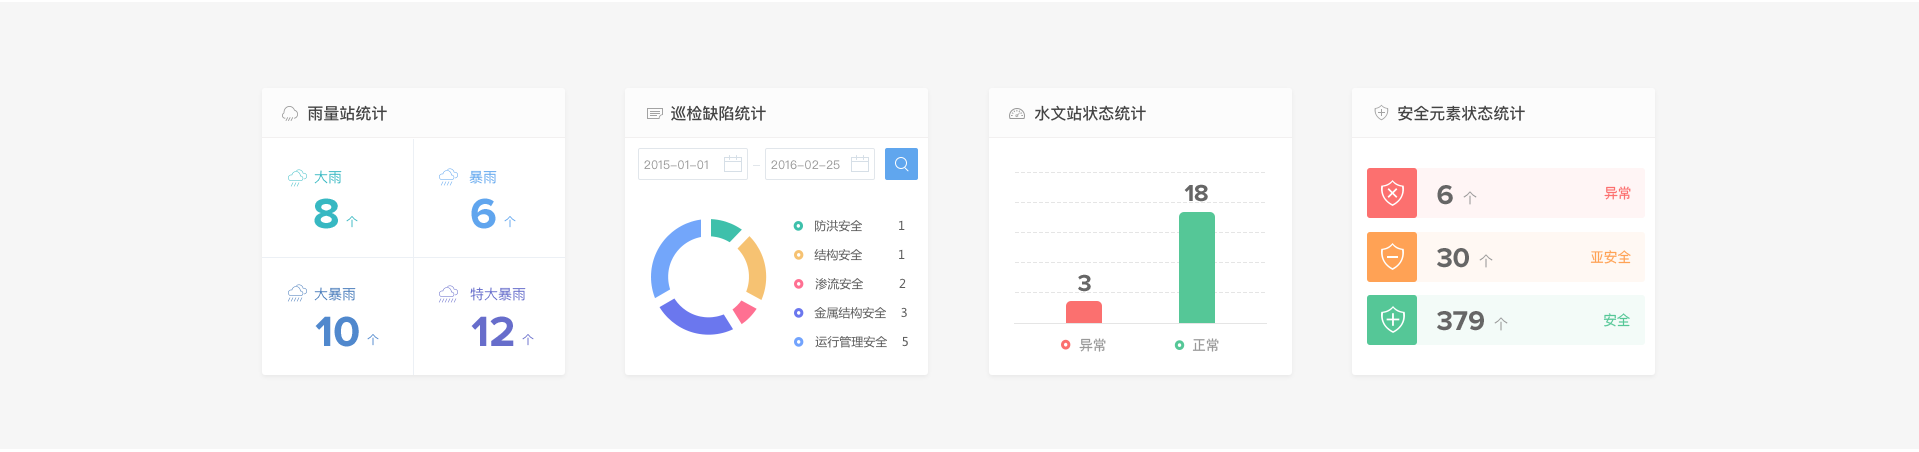1919x452 pixels.
Task: Toggle the 正常 legend marker under bar chart
Action: [x=1179, y=345]
